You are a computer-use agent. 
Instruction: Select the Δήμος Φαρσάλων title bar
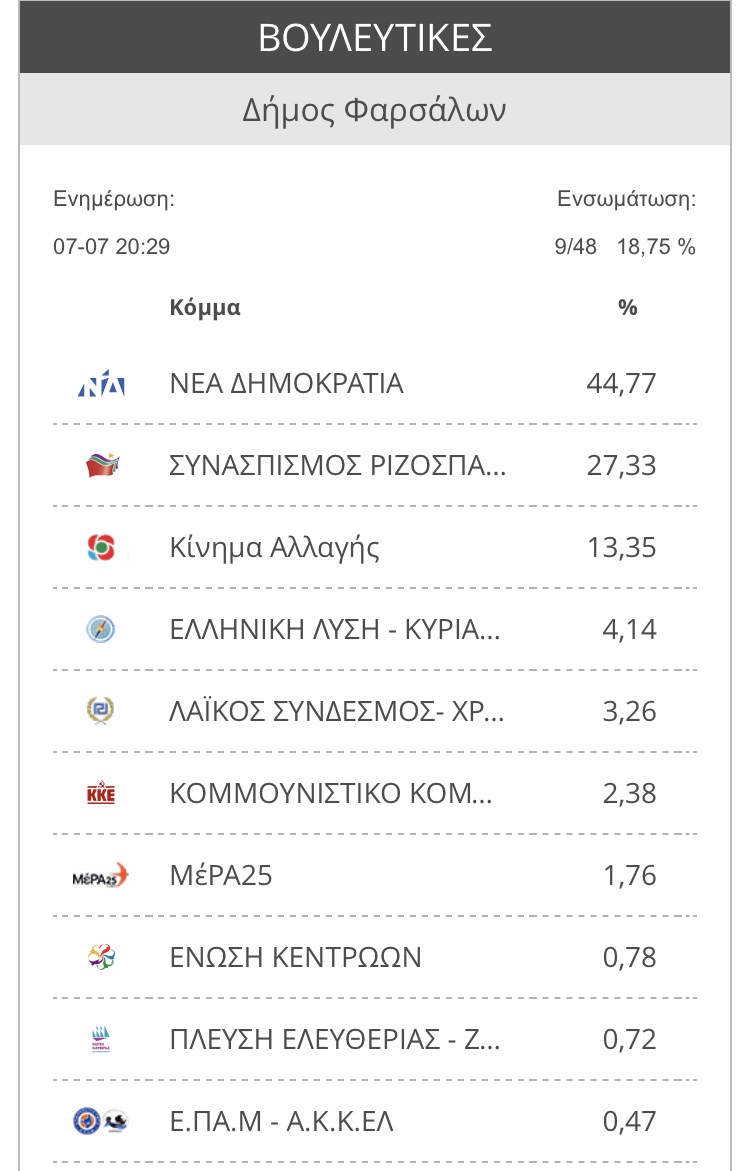click(x=375, y=109)
